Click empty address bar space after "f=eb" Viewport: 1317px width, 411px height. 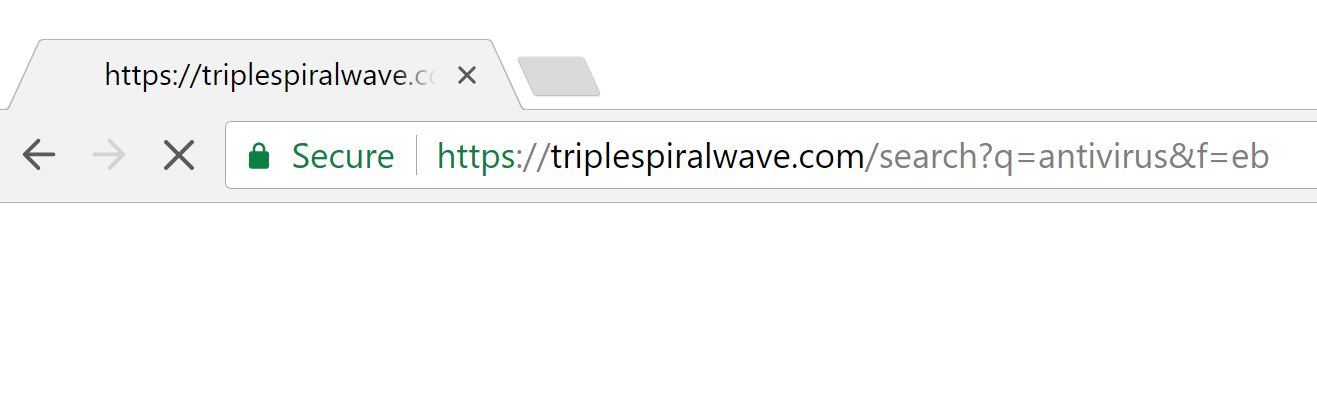tap(1293, 155)
